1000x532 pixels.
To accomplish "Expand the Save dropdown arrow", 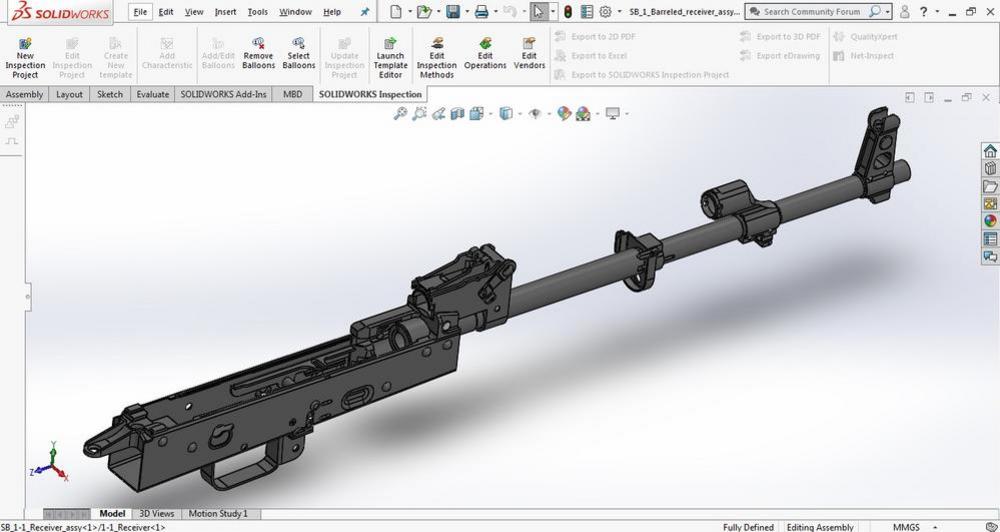I will click(x=467, y=11).
